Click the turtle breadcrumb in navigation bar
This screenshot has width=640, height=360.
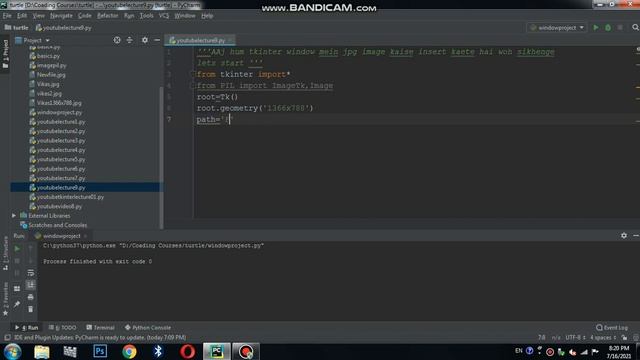pyautogui.click(x=16, y=28)
